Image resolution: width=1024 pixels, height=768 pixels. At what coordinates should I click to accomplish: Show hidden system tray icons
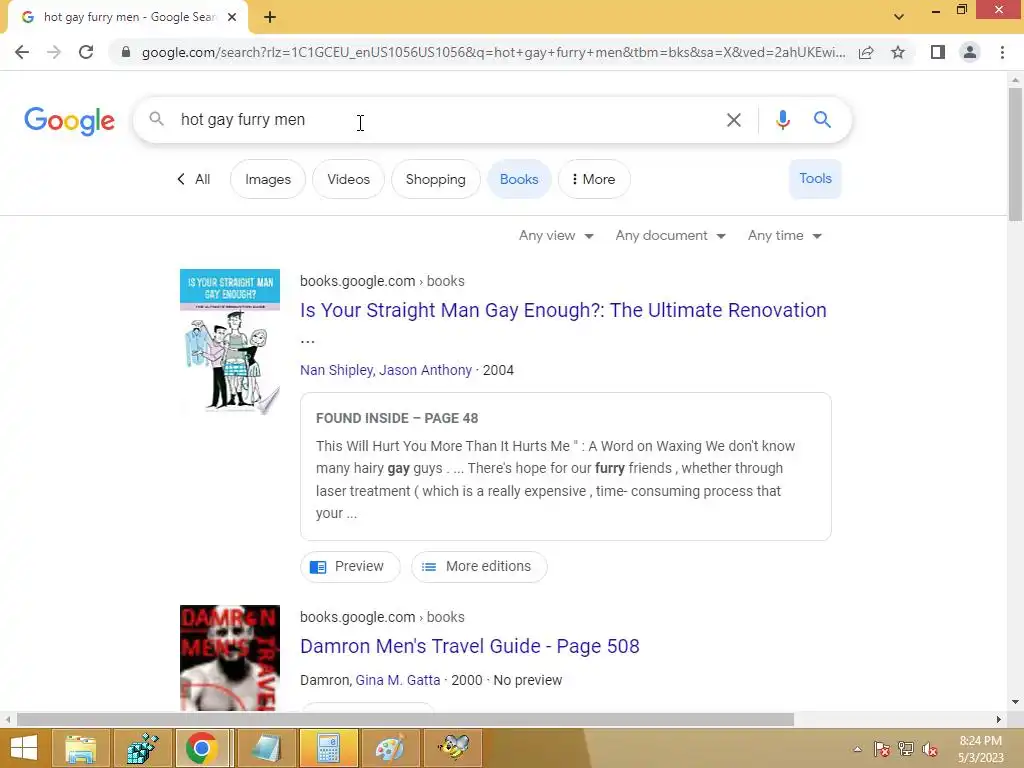tap(857, 749)
